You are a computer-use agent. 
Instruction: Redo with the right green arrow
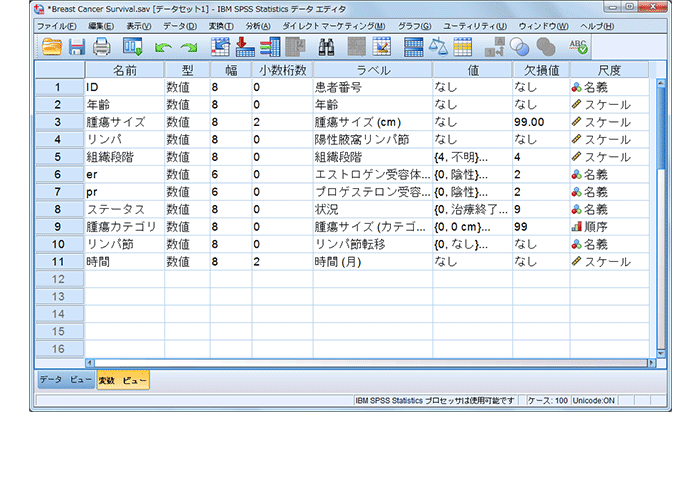pyautogui.click(x=189, y=48)
